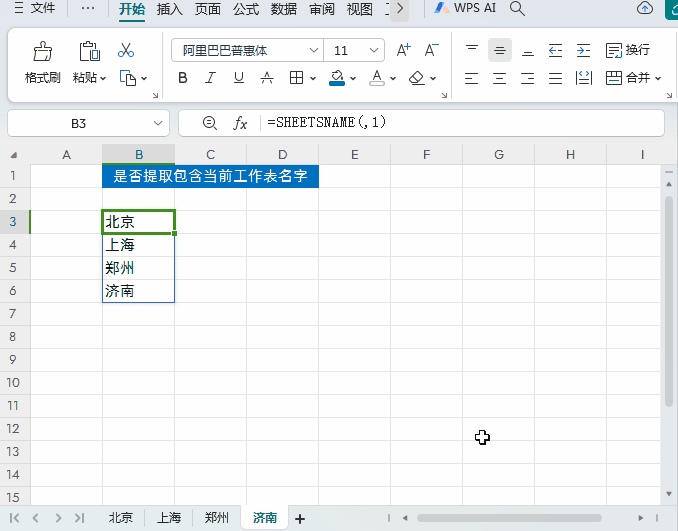Screen dimensions: 678x531
Task: Add a new sheet with plus button
Action: point(300,518)
